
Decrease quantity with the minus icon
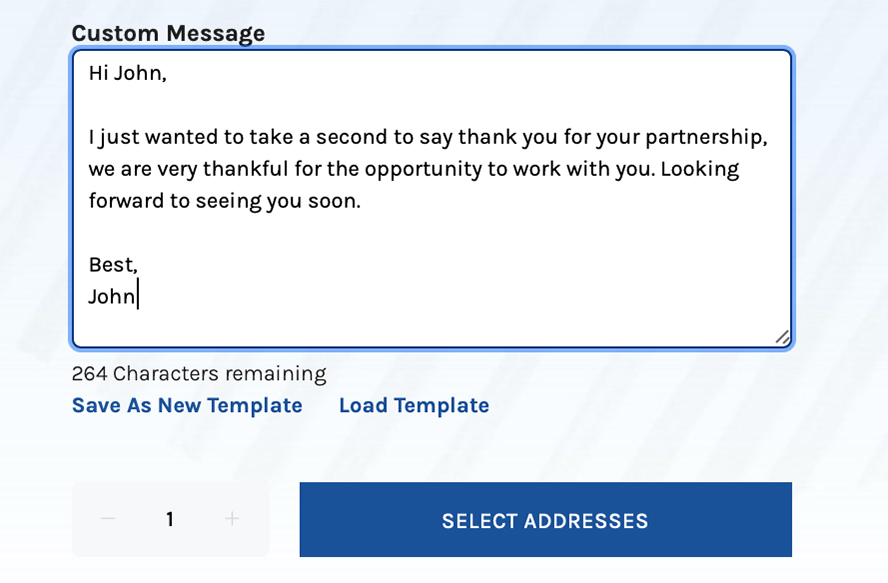(108, 518)
